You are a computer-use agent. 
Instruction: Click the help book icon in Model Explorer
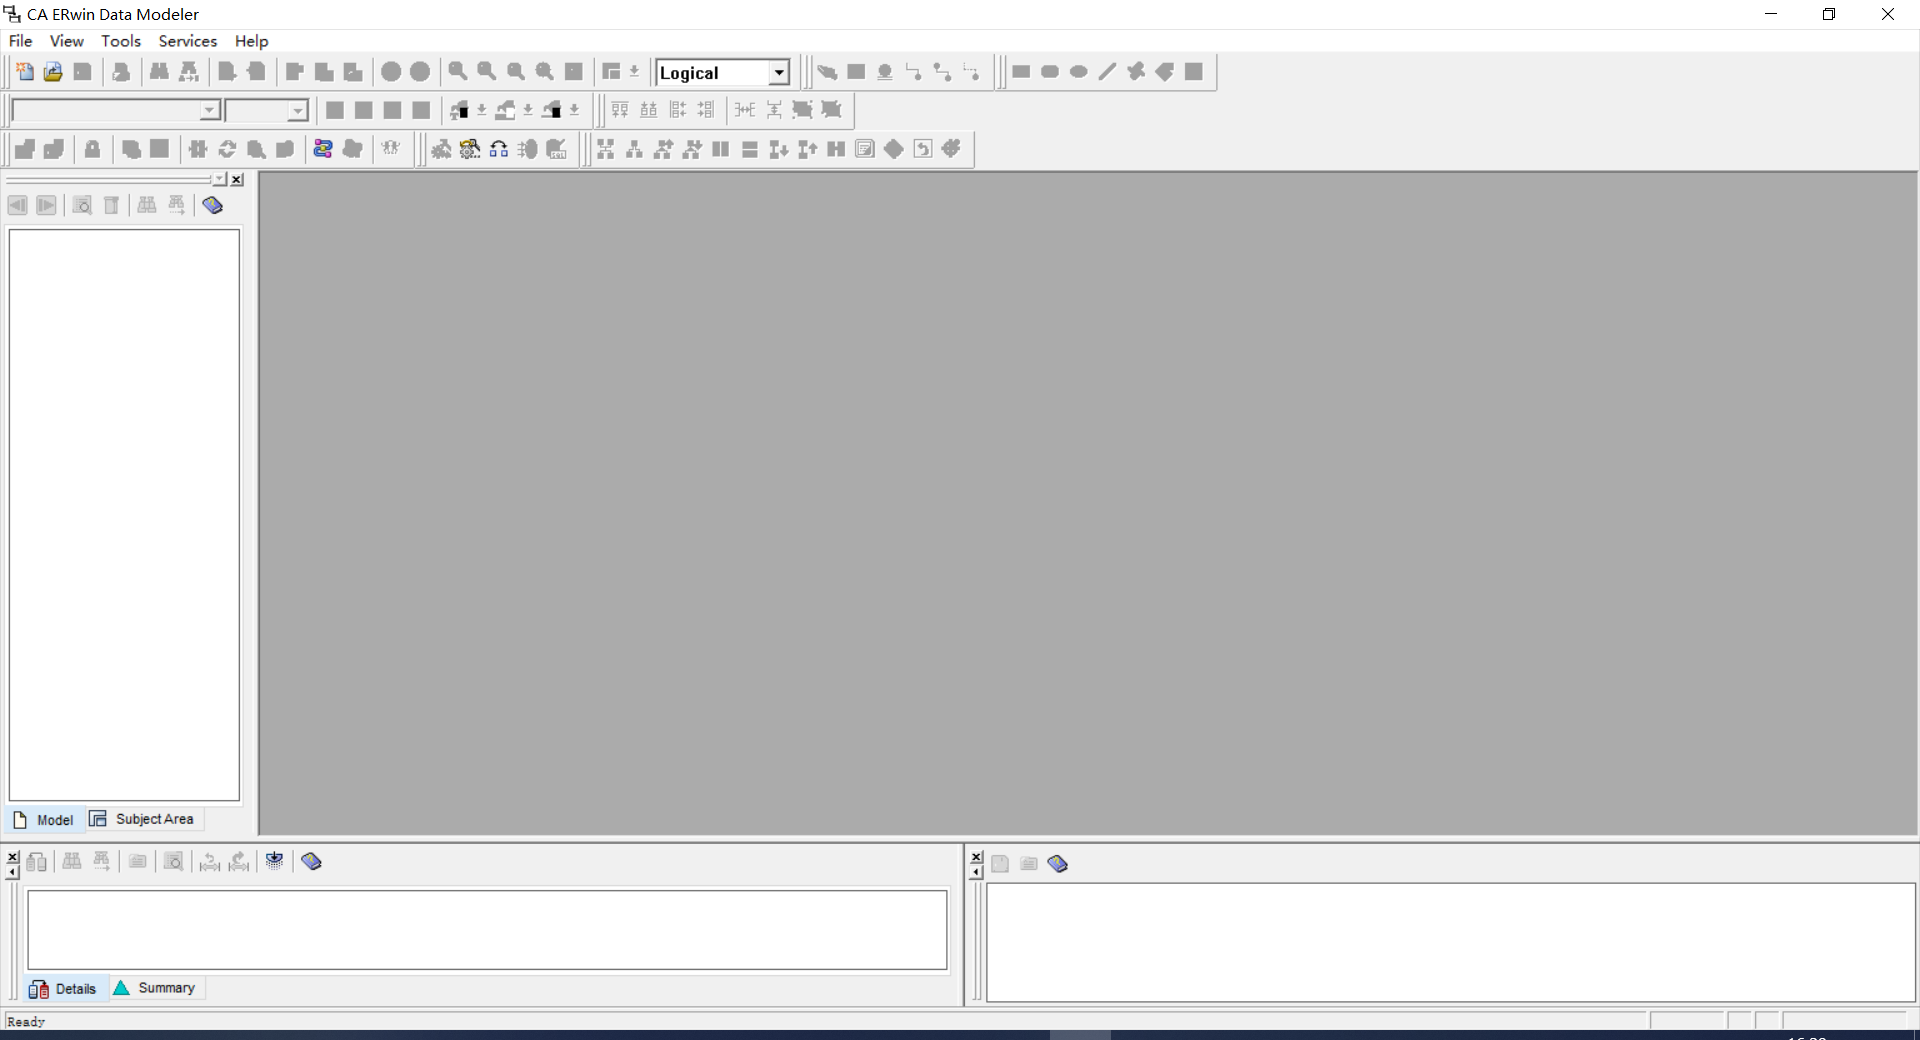(x=212, y=205)
